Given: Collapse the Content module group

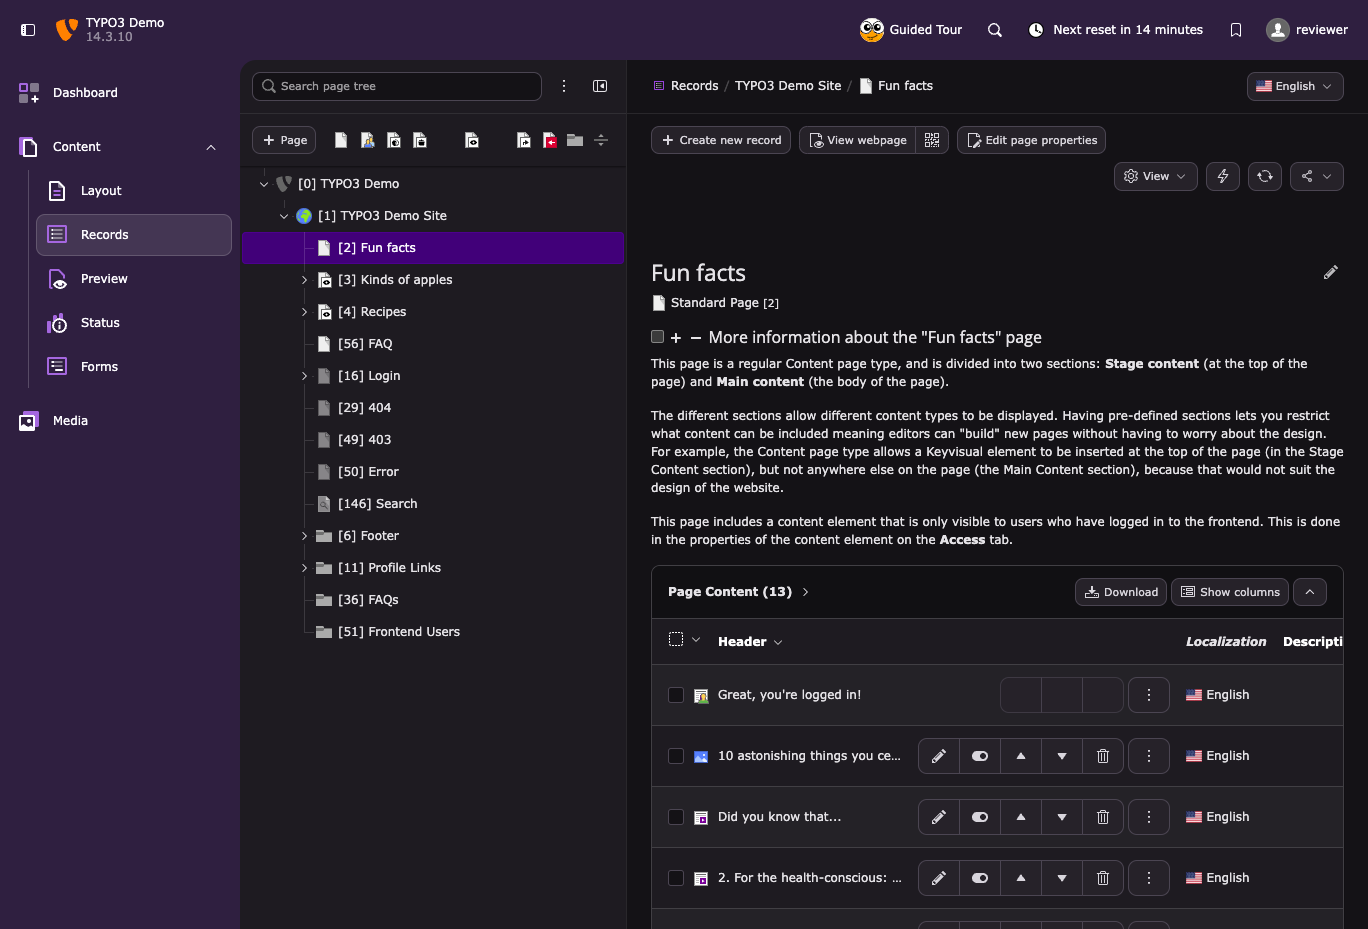Looking at the screenshot, I should tap(211, 147).
